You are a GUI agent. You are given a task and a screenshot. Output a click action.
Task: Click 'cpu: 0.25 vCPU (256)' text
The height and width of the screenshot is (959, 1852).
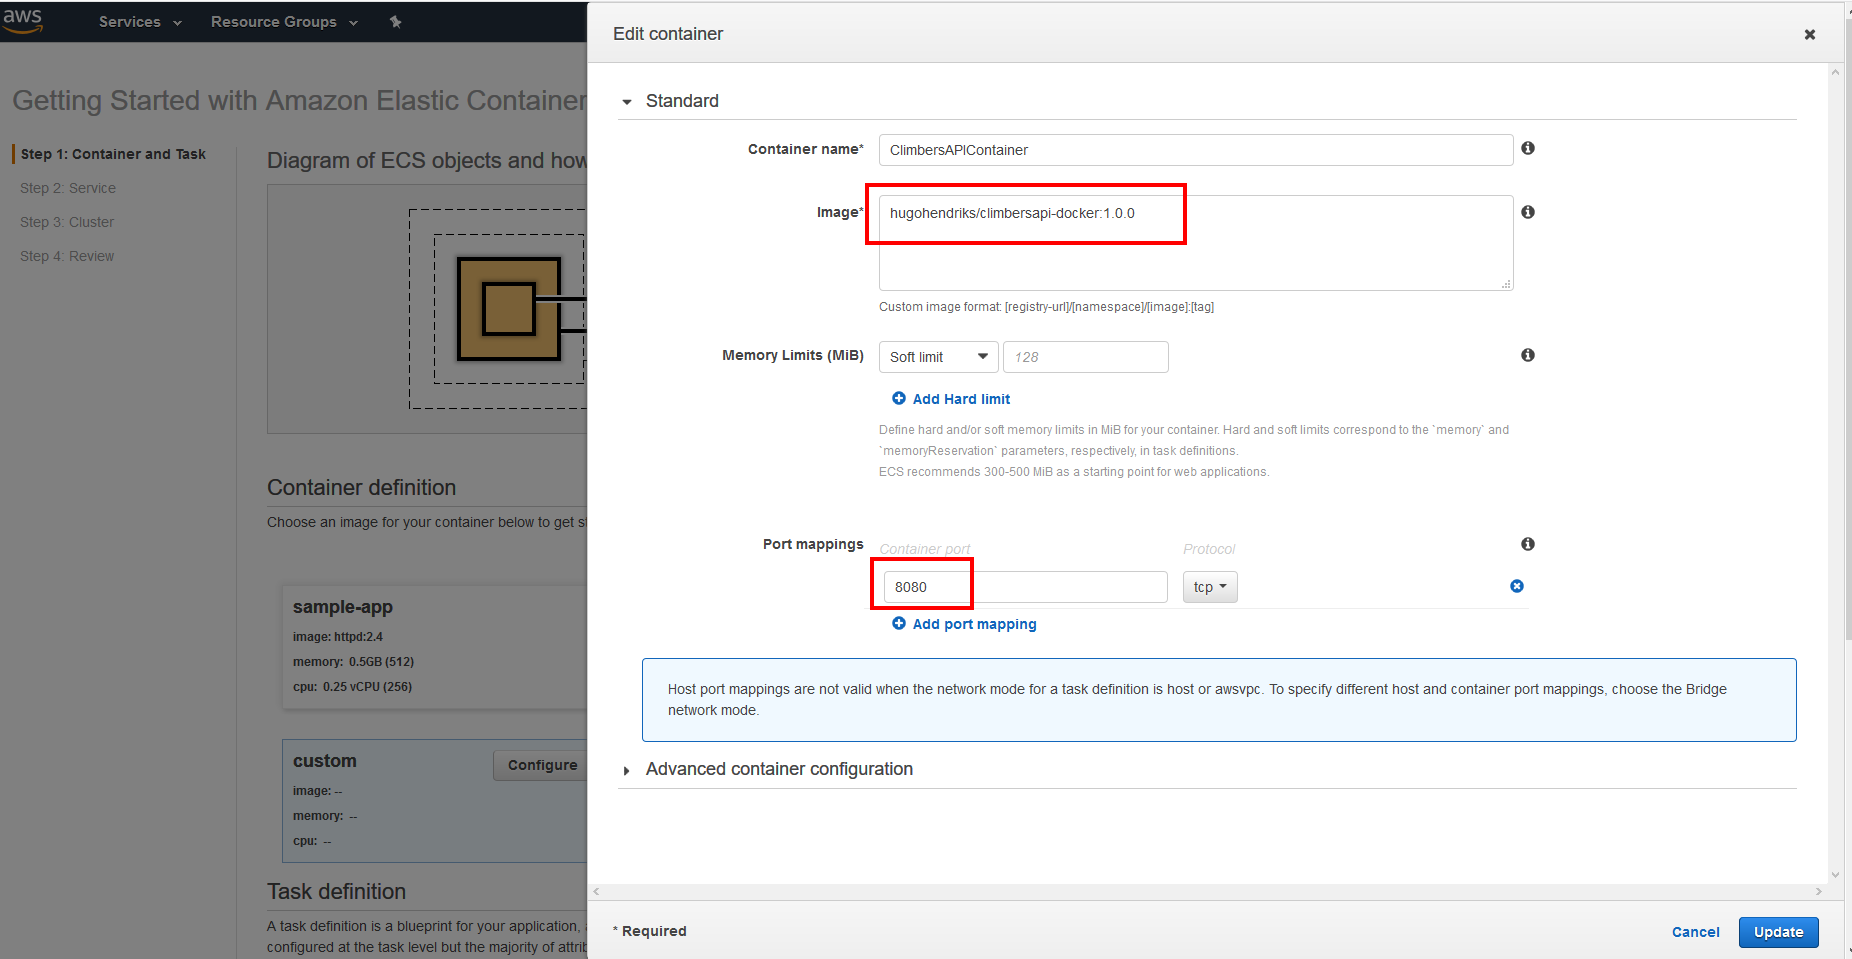[x=352, y=687]
